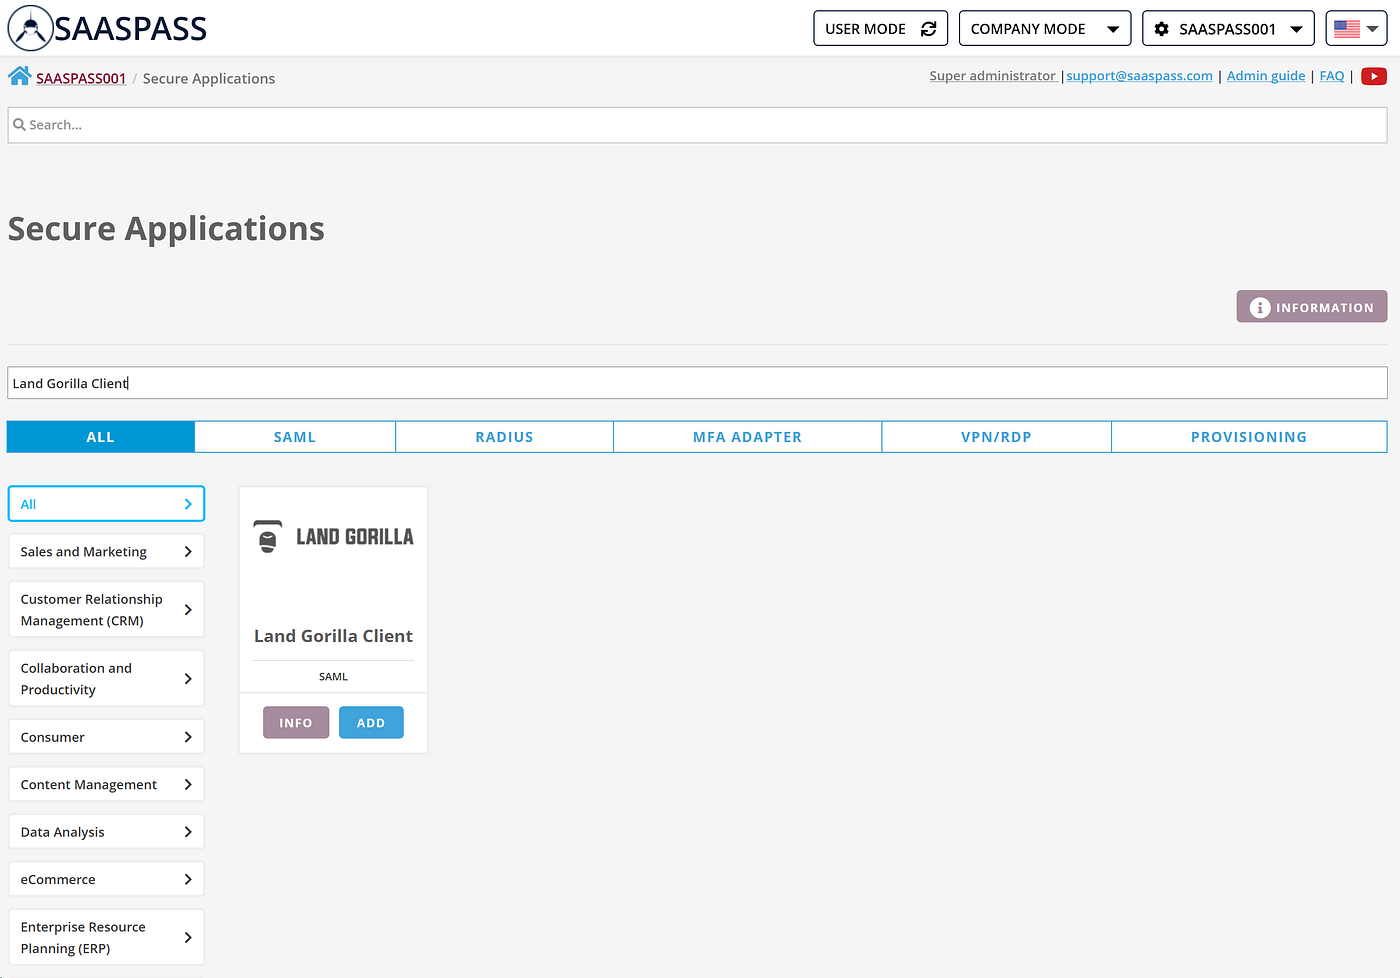Screen dimensions: 1400x978
Task: Select the ALL tab
Action: [101, 437]
